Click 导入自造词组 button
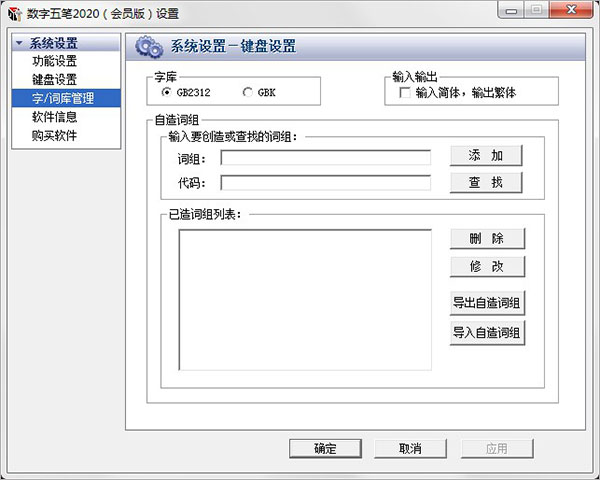This screenshot has height=480, width=600. click(488, 333)
